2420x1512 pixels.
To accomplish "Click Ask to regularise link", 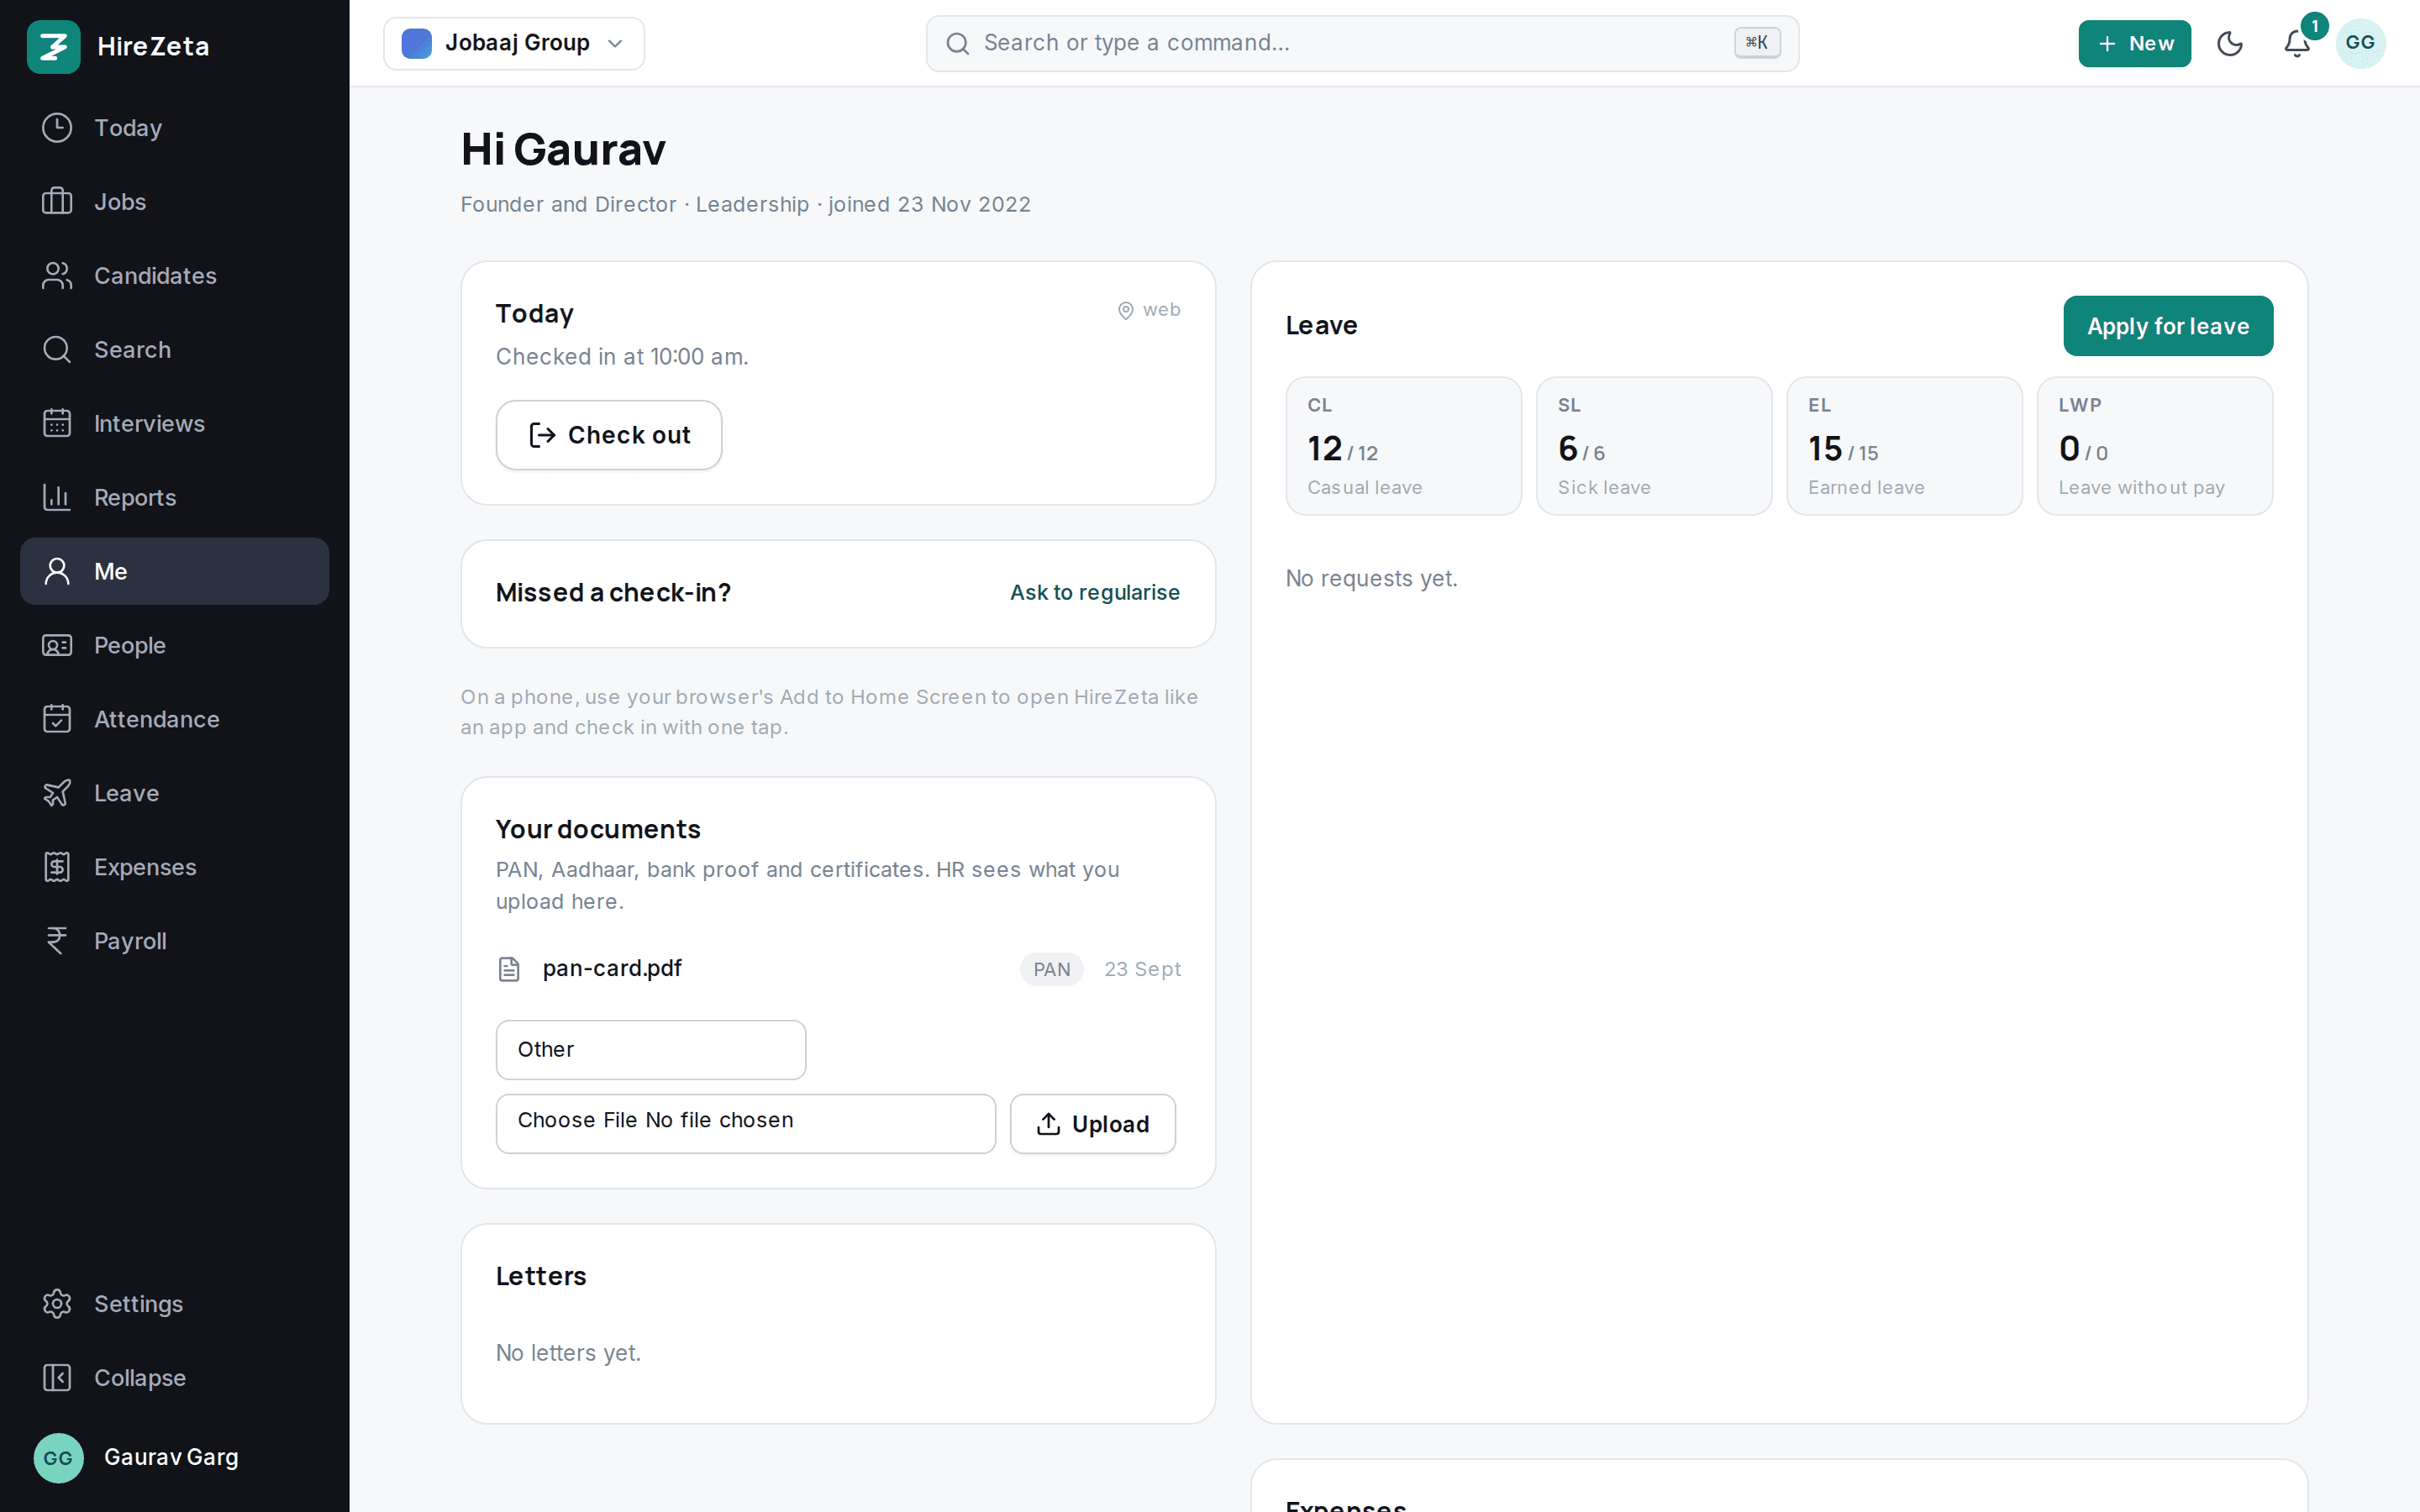I will coord(1095,593).
